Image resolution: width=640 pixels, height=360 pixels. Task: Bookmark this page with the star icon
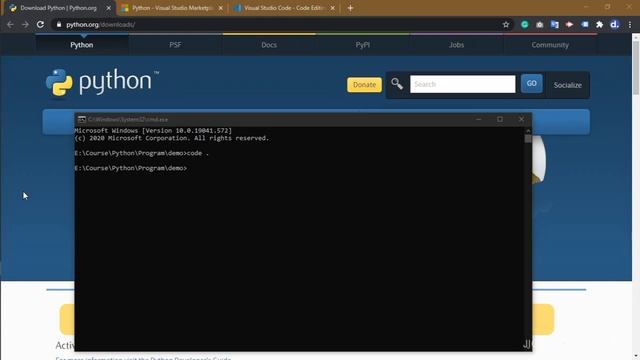[x=506, y=24]
